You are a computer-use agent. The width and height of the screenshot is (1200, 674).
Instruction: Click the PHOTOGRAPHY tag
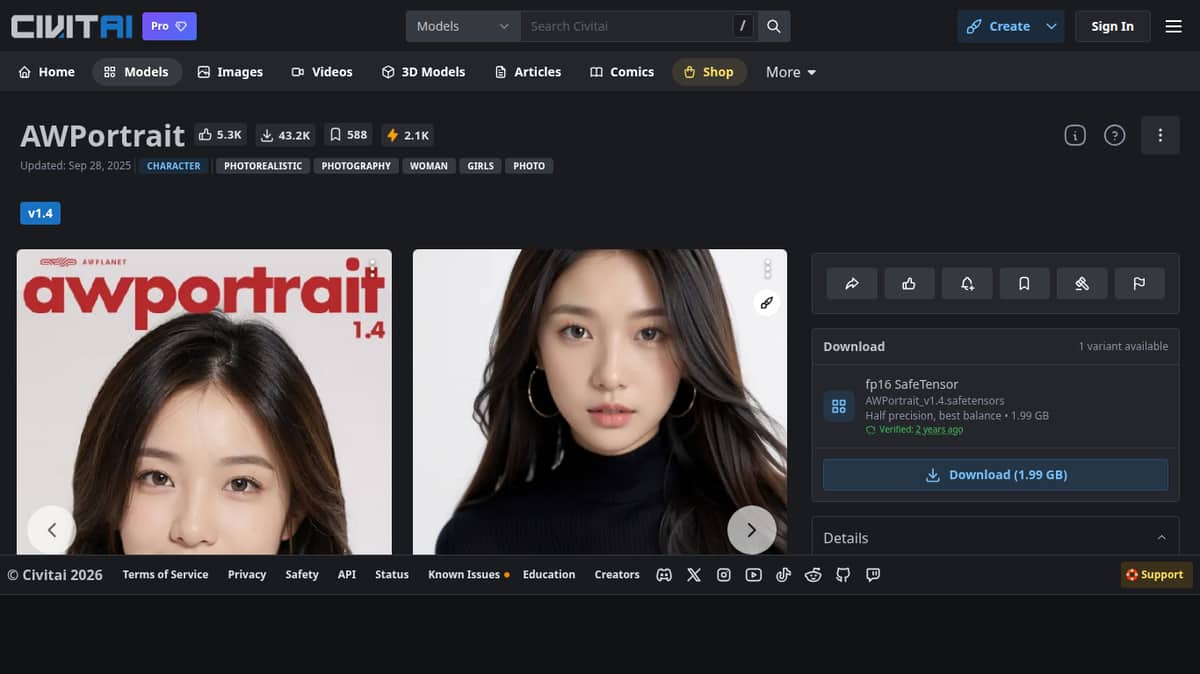coord(356,166)
